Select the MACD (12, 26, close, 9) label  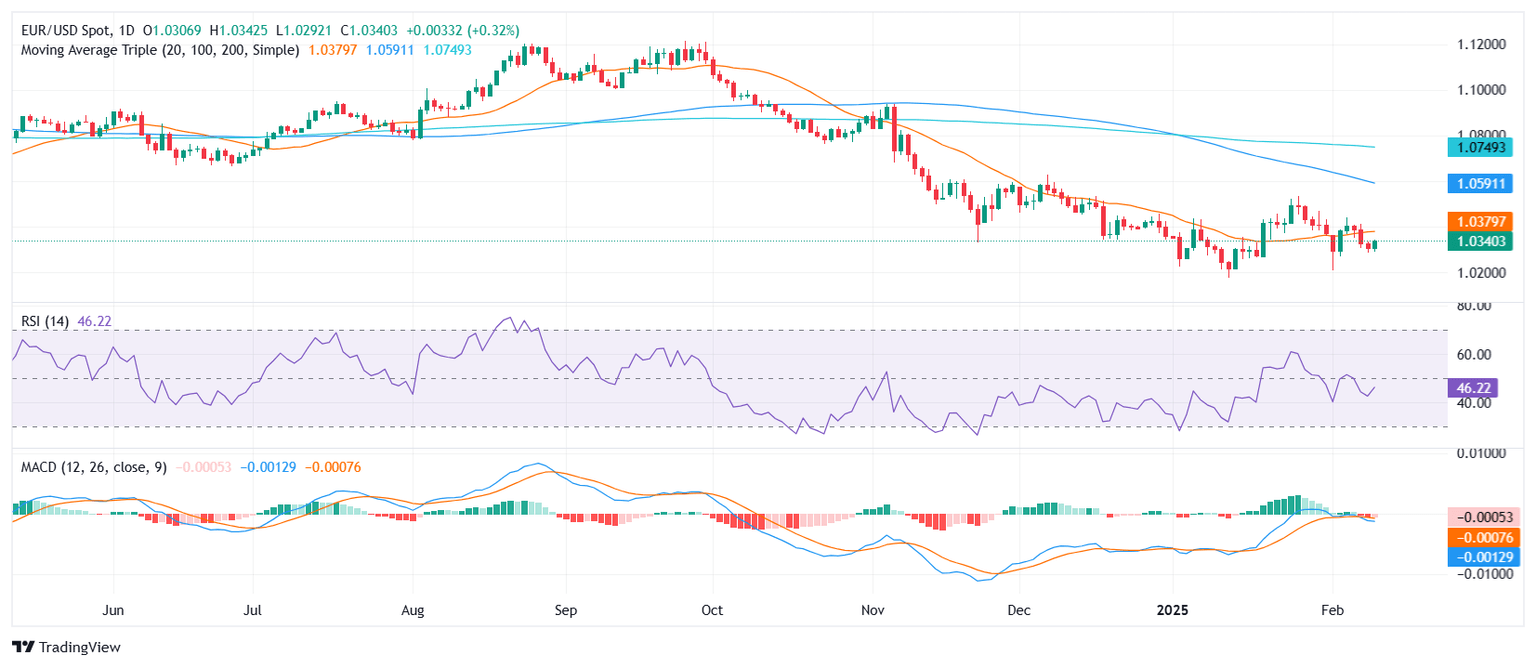coord(95,467)
